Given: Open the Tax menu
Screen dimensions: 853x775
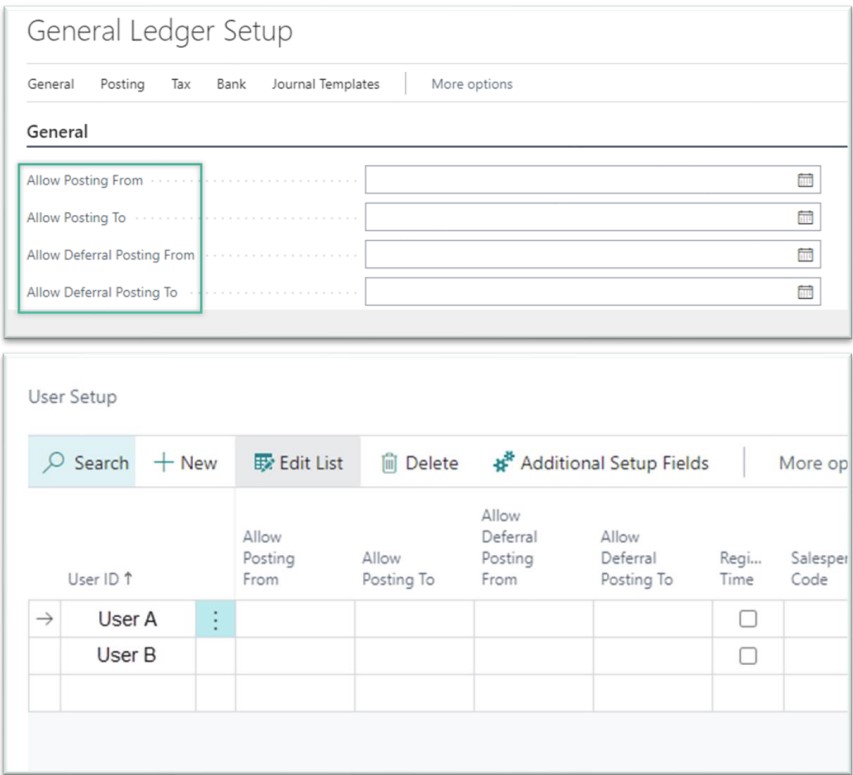Looking at the screenshot, I should coord(181,84).
